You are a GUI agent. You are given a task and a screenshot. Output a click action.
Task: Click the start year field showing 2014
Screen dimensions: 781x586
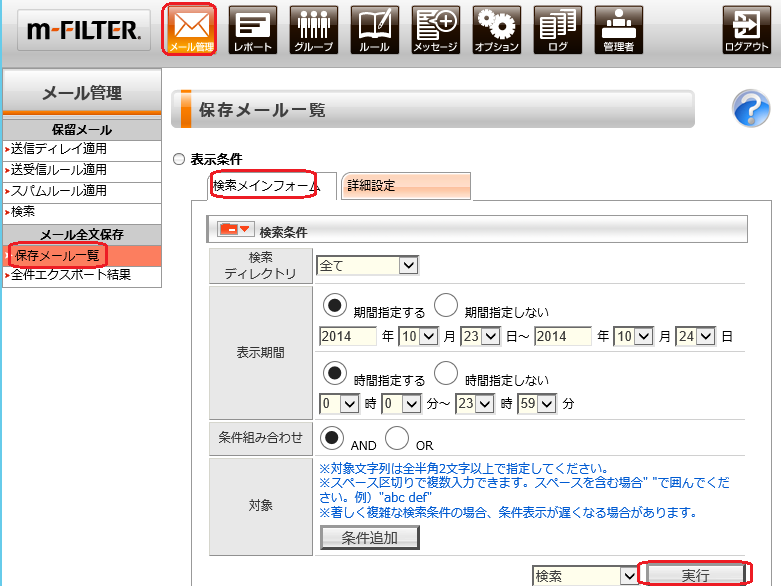click(347, 336)
